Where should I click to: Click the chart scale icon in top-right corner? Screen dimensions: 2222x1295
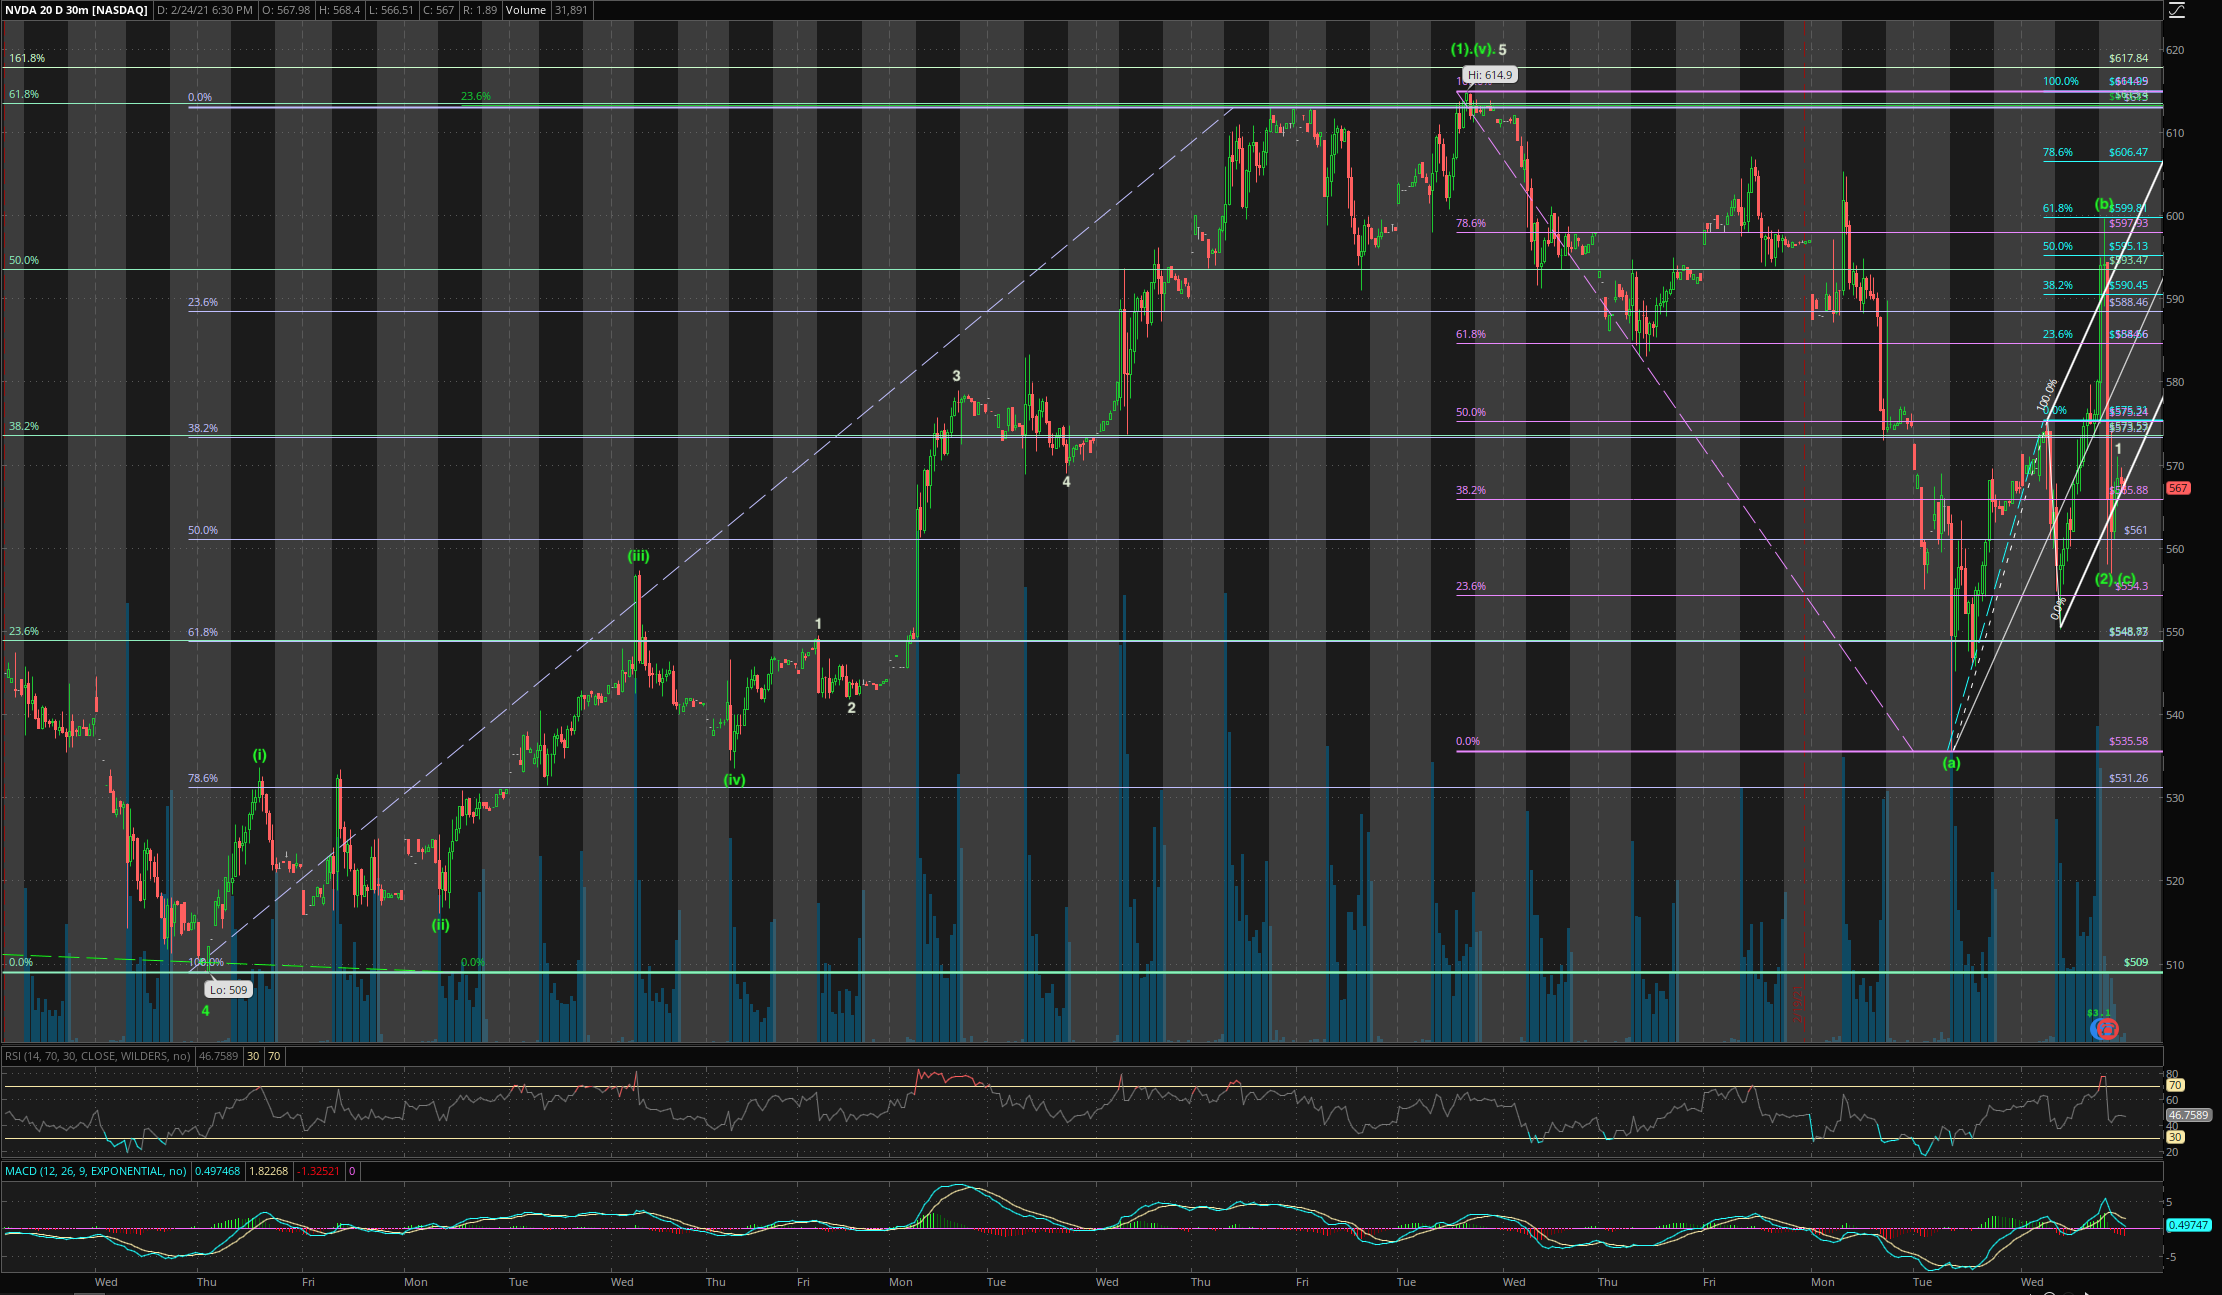tap(2177, 10)
